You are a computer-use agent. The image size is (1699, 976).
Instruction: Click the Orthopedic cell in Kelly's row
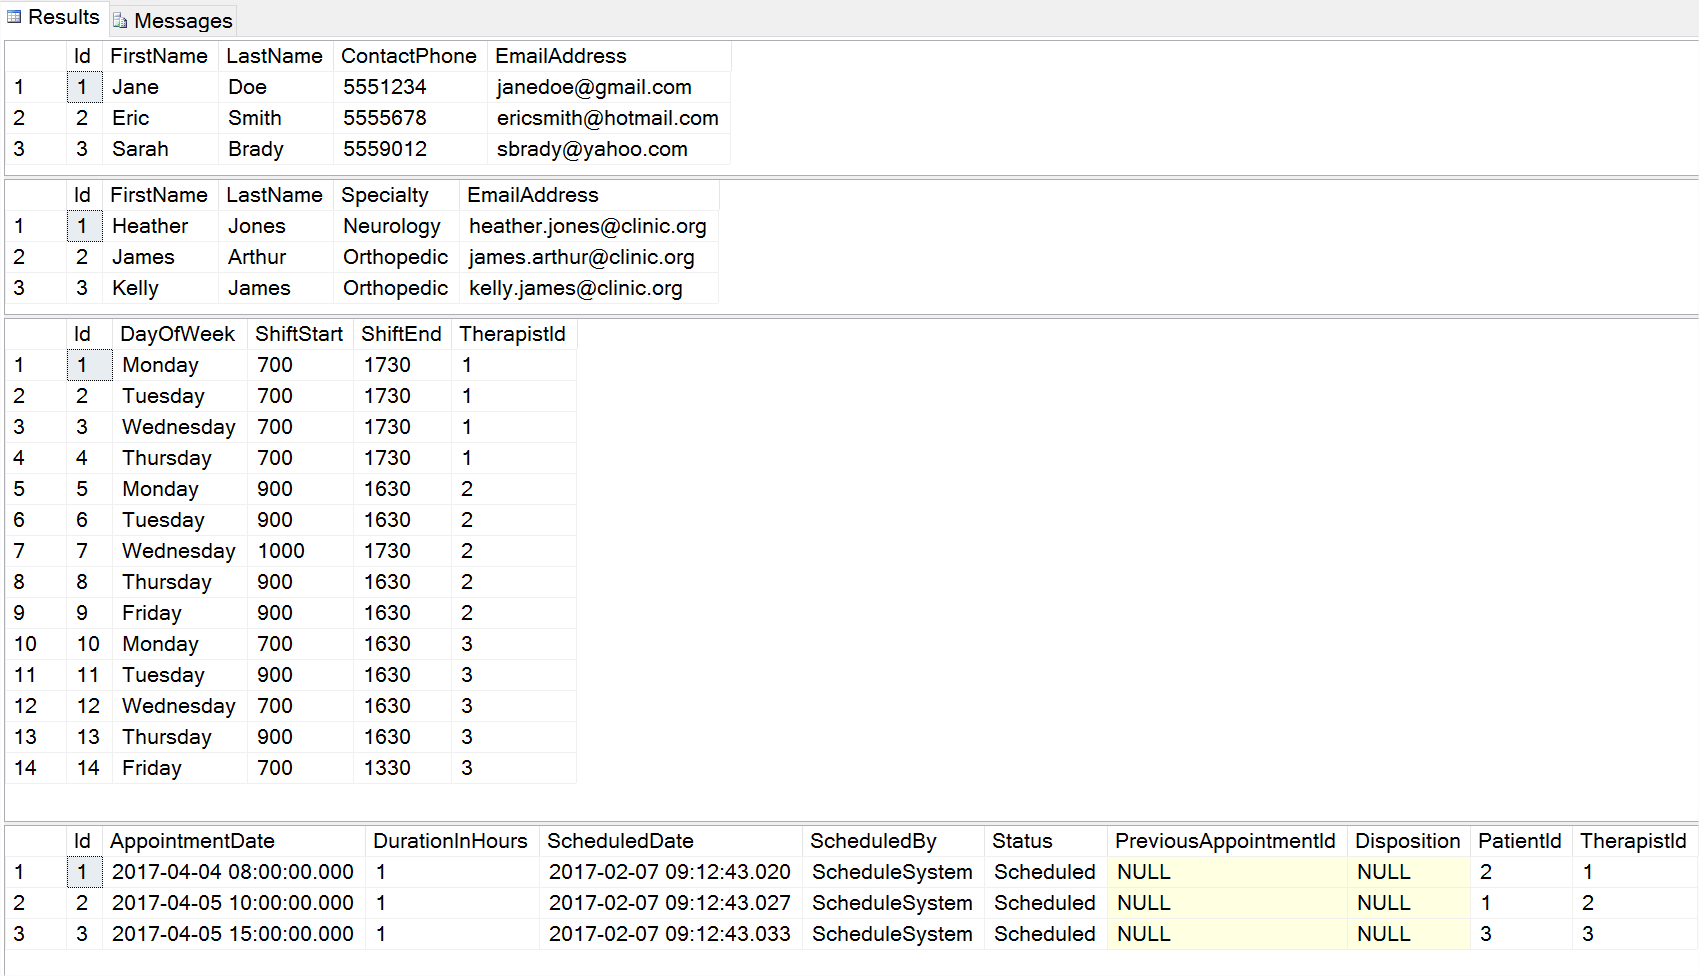[397, 288]
